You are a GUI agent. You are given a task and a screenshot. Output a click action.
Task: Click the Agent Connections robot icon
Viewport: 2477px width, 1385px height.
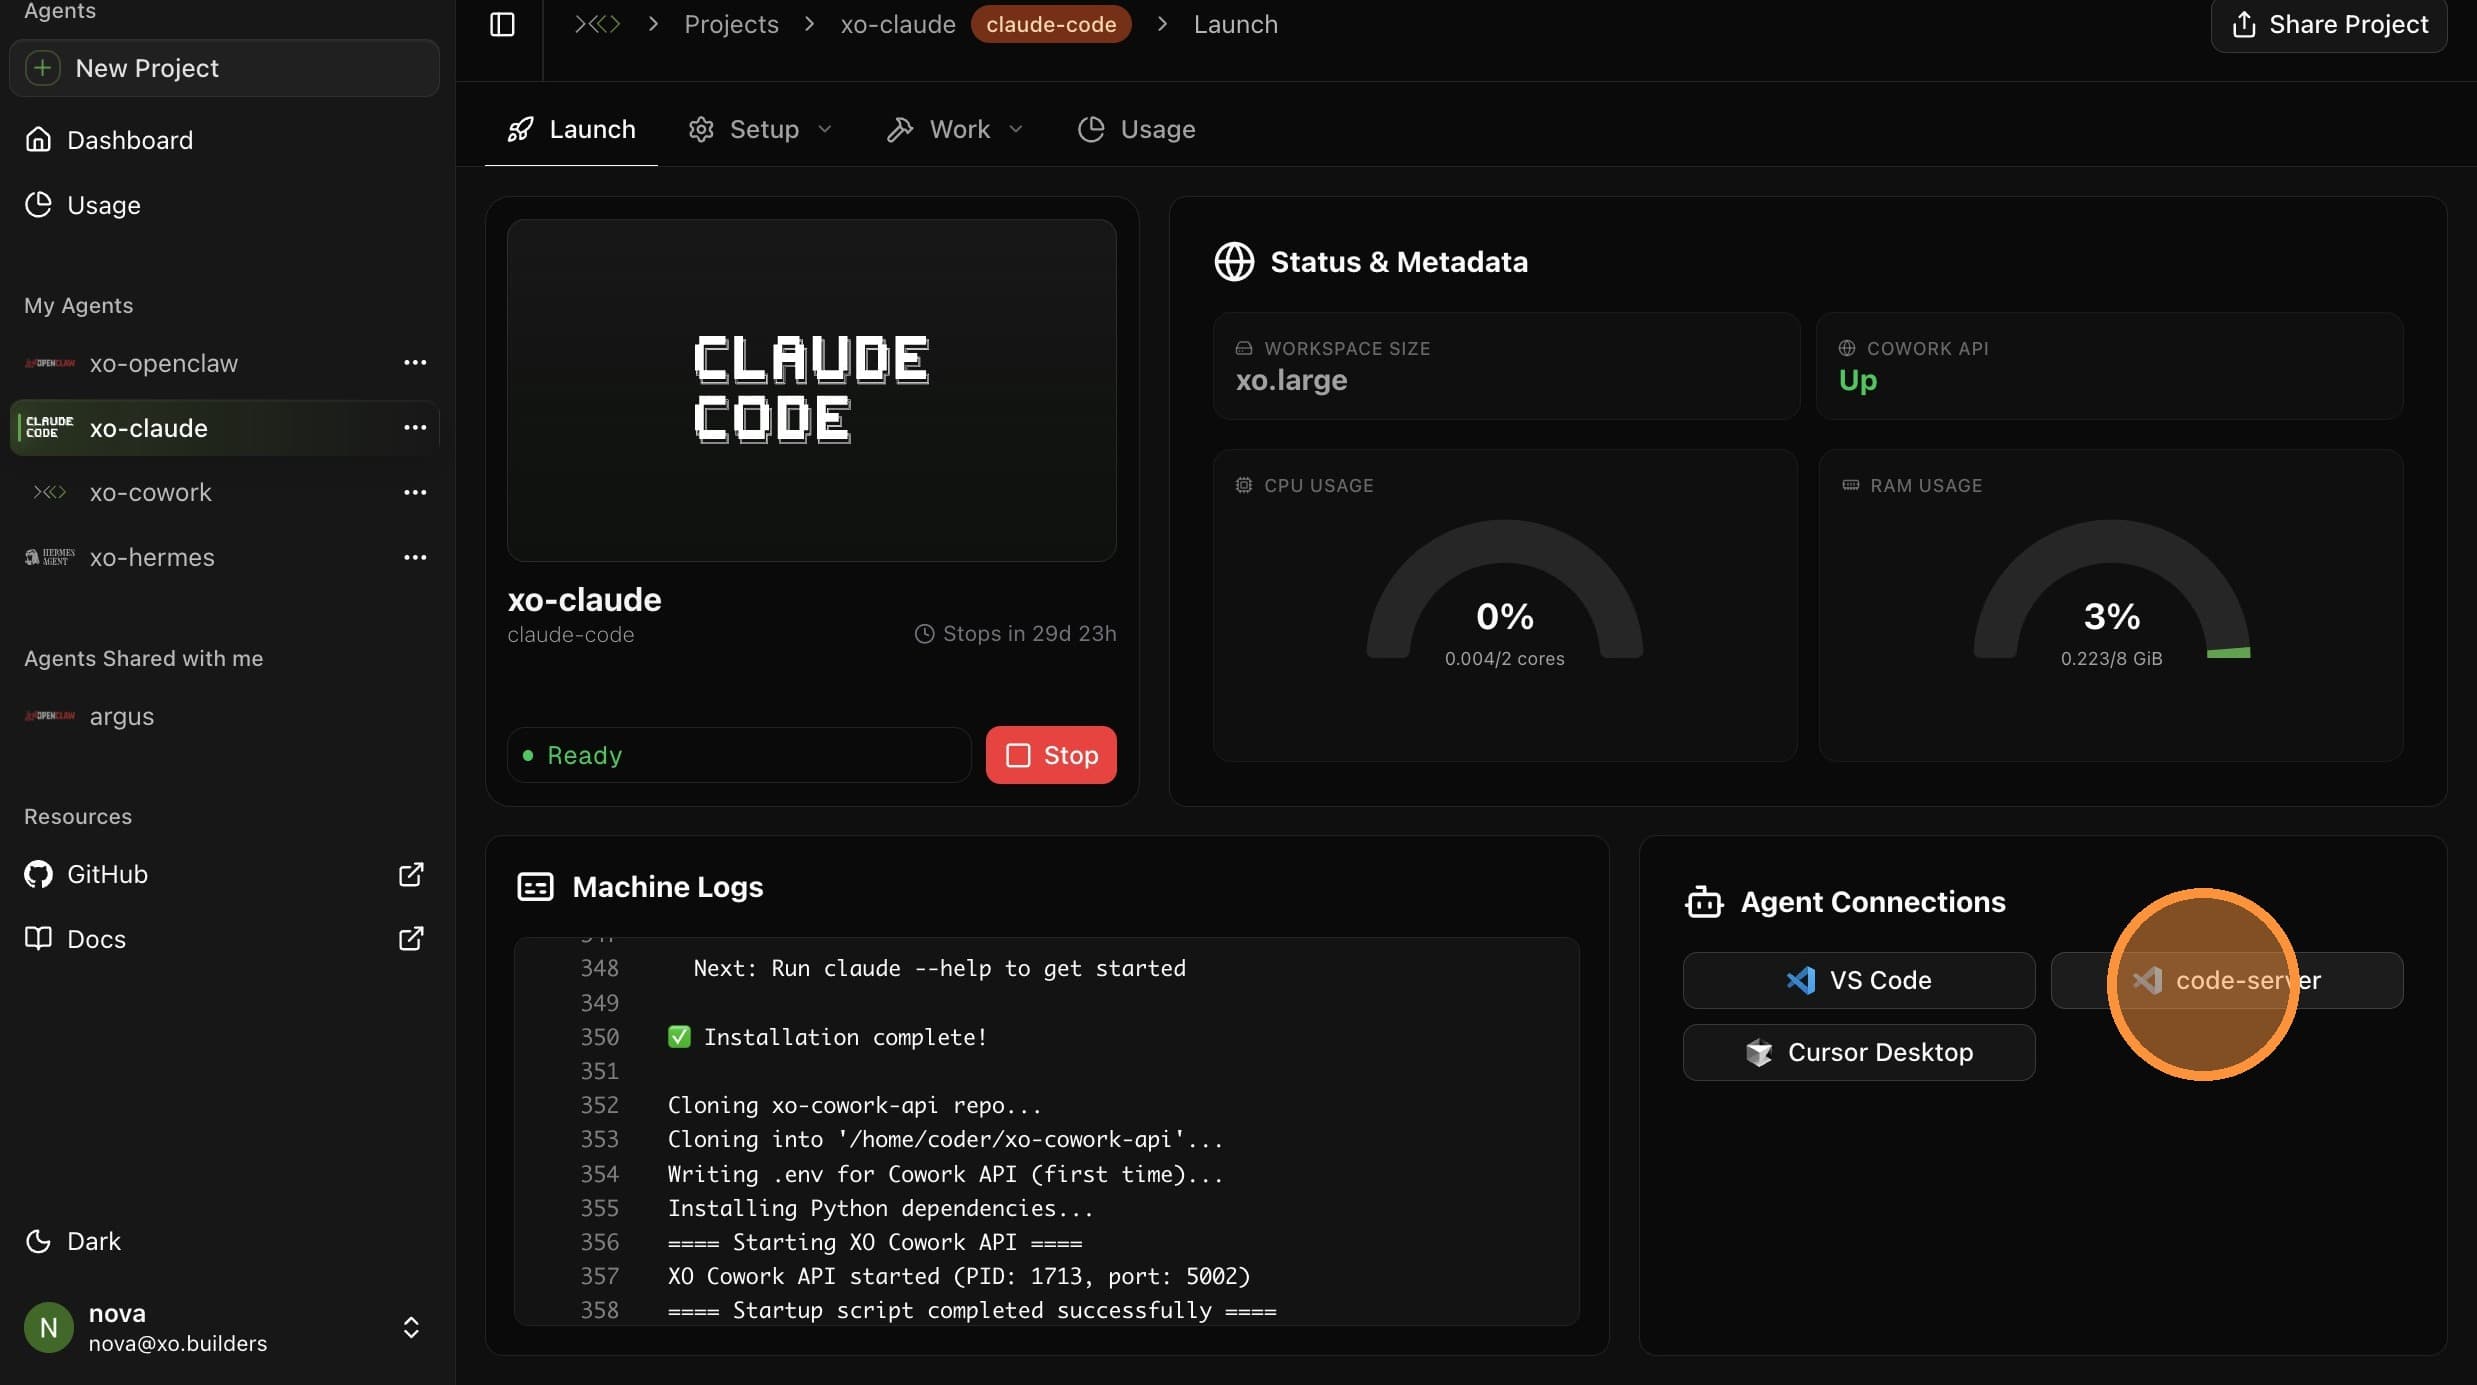[x=1704, y=902]
